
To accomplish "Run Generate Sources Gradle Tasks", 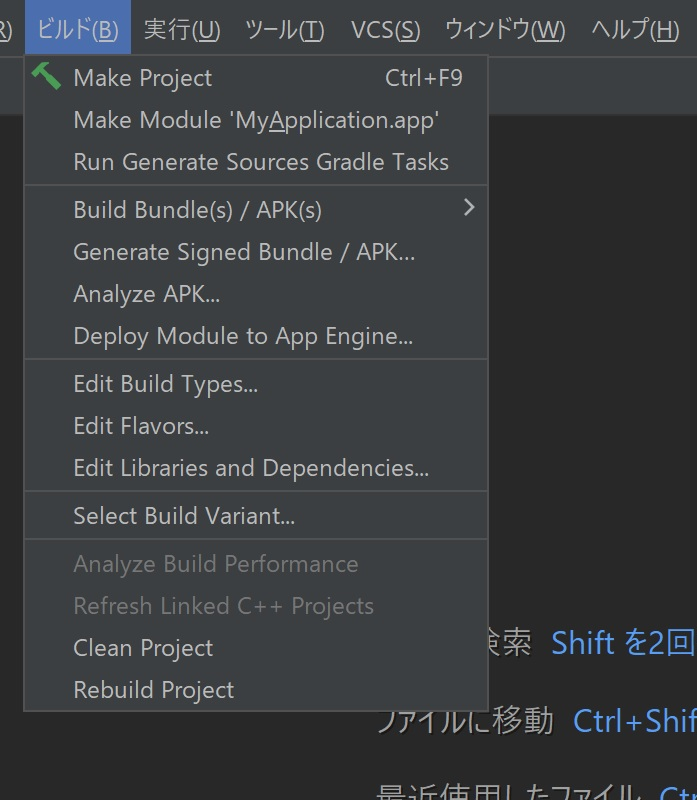I will [261, 162].
